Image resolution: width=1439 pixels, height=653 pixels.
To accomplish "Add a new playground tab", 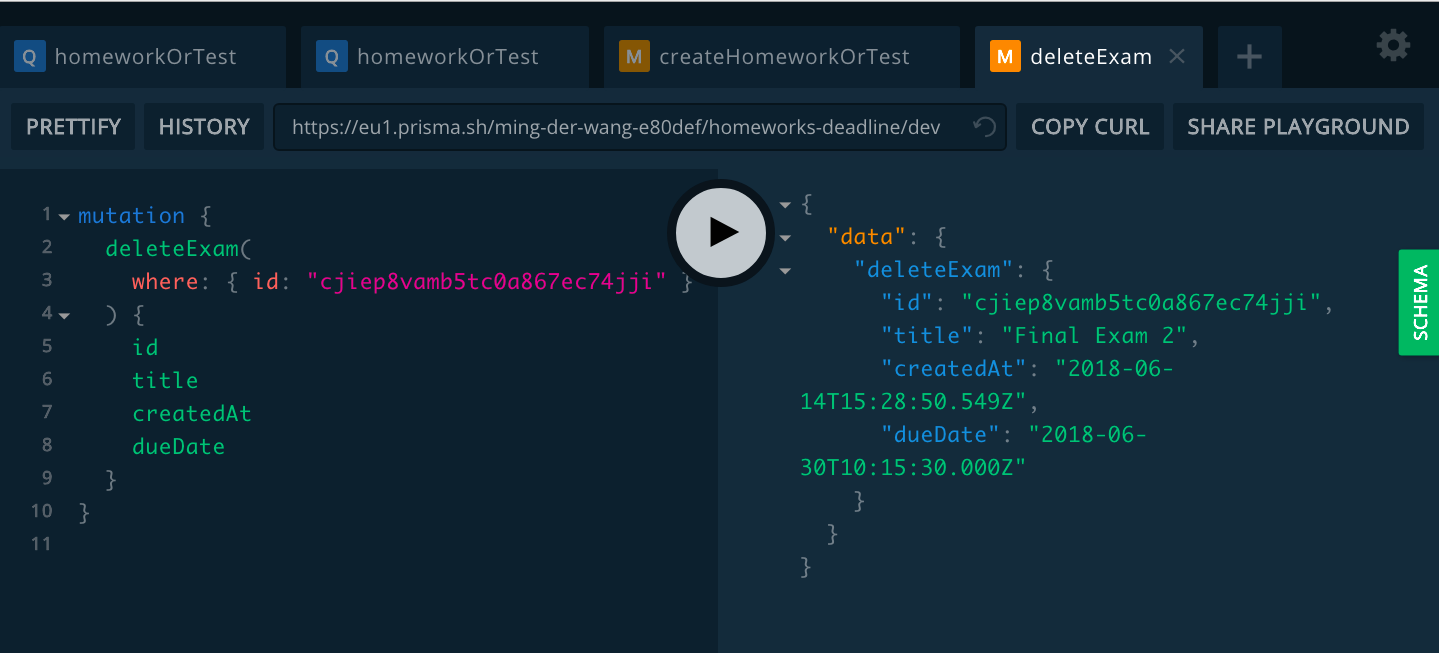I will pos(1249,57).
